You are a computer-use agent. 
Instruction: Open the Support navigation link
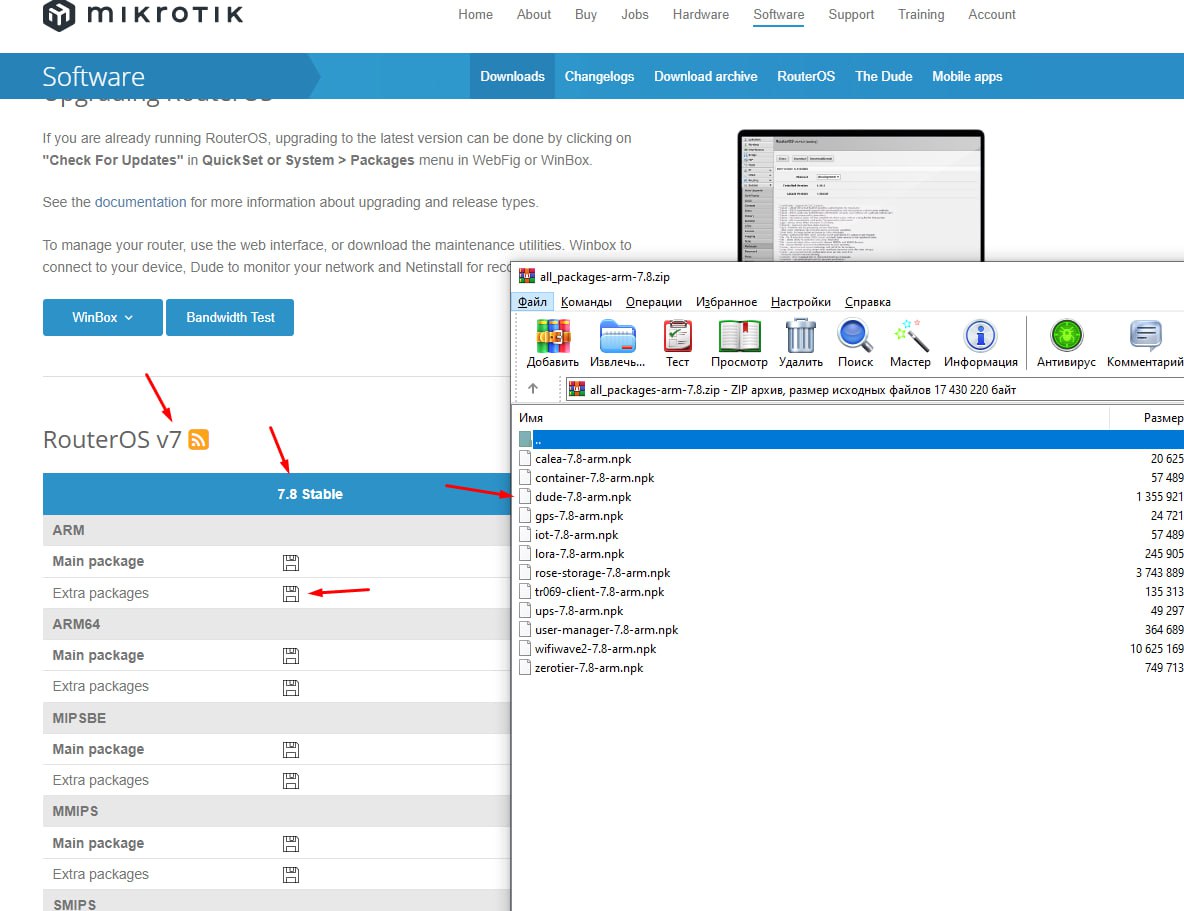tap(851, 14)
